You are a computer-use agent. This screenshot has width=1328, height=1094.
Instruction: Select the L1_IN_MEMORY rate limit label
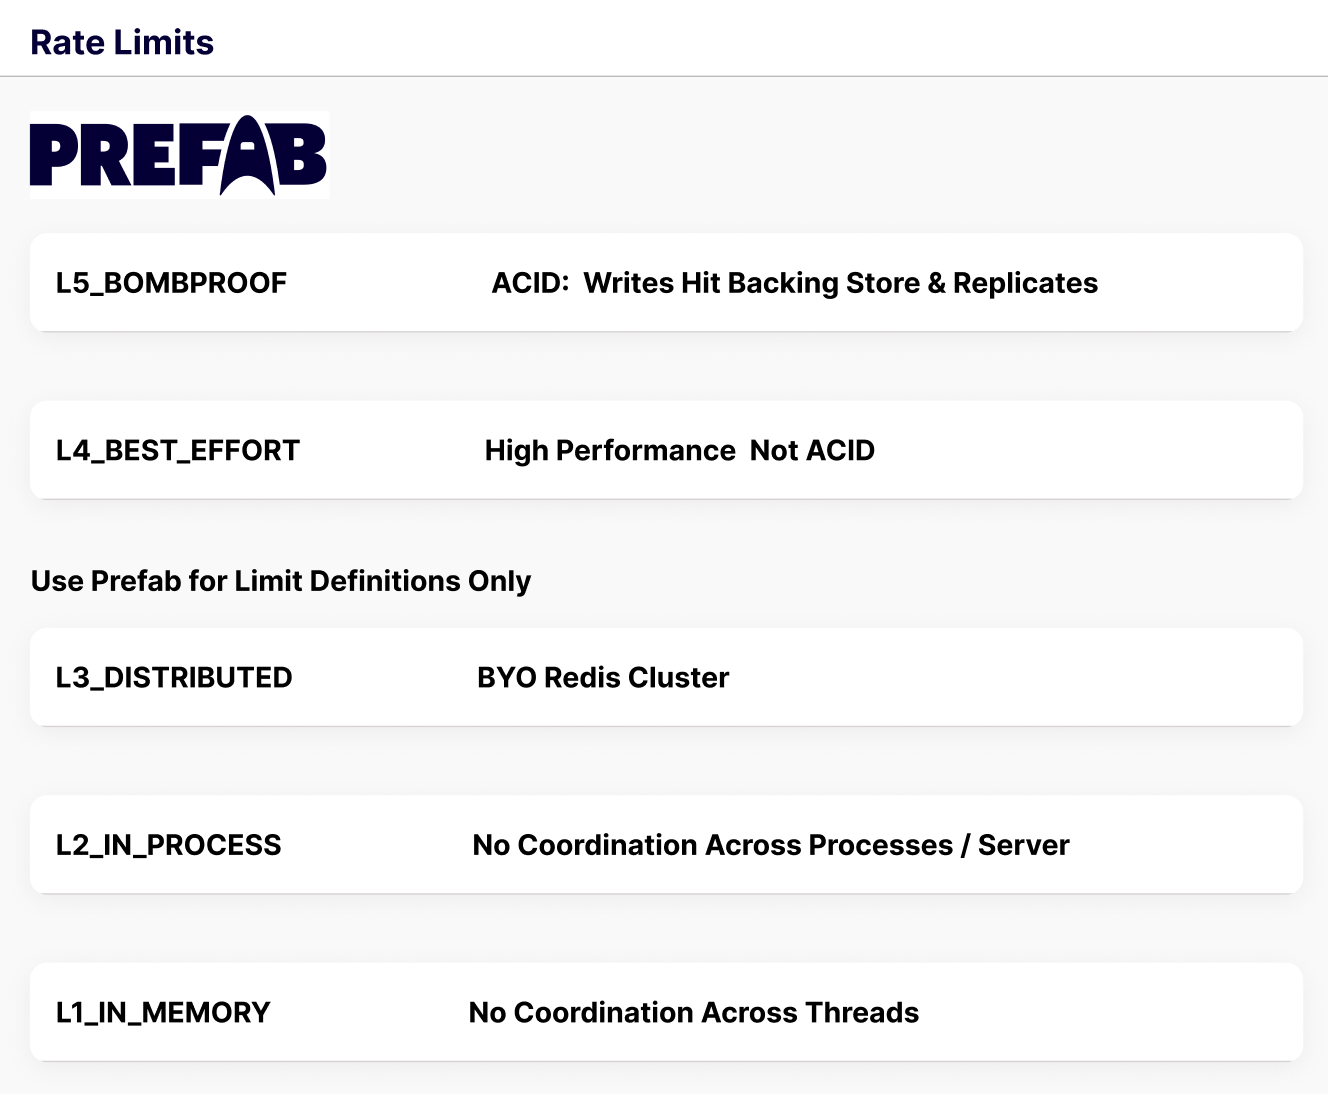pos(163,1013)
